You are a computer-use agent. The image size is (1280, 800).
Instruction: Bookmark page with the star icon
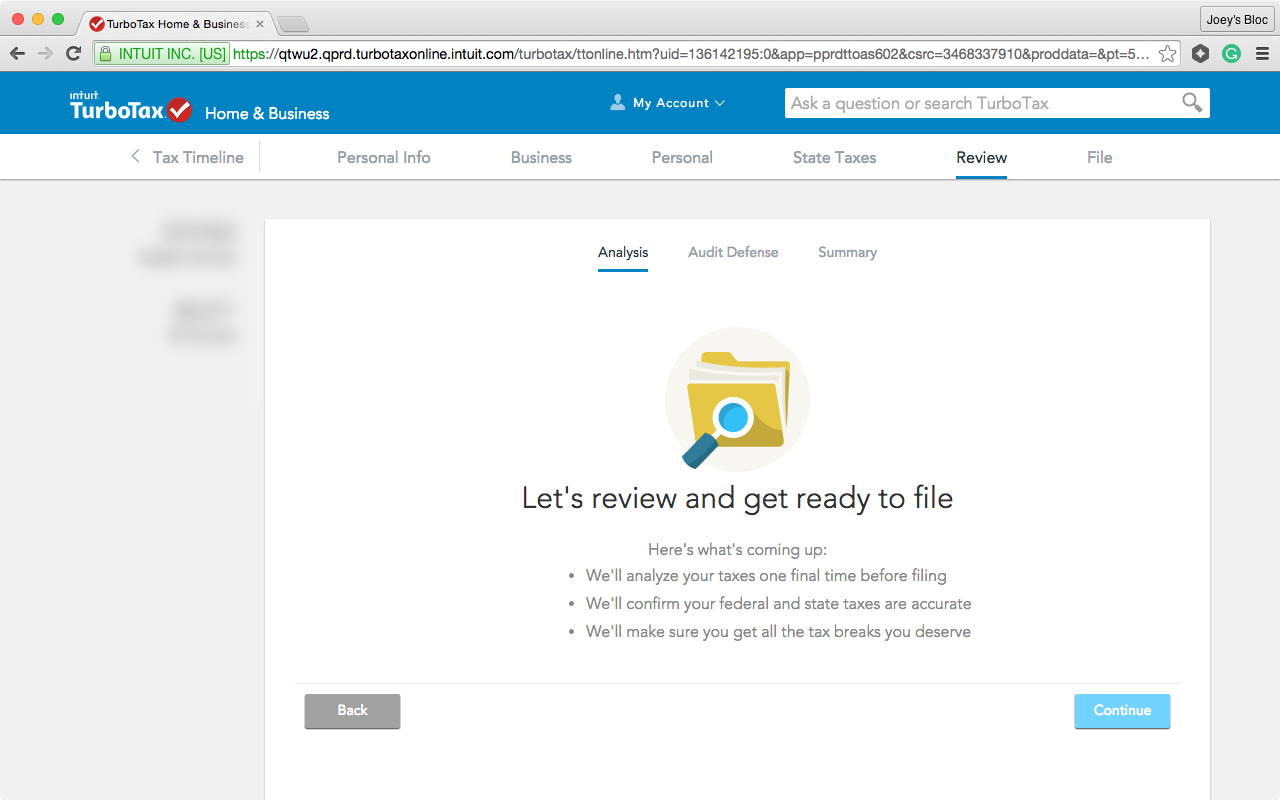(1167, 54)
